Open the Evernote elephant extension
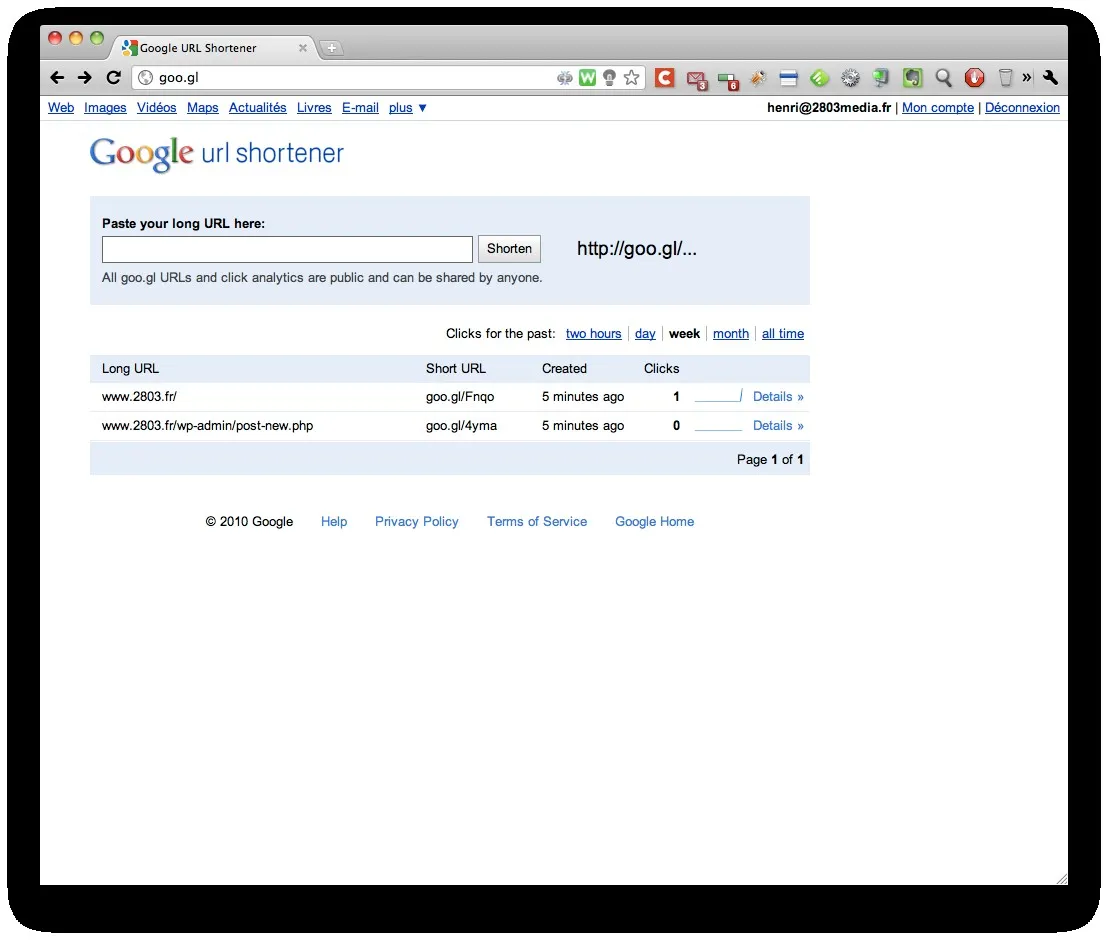Image resolution: width=1108 pixels, height=940 pixels. (912, 78)
